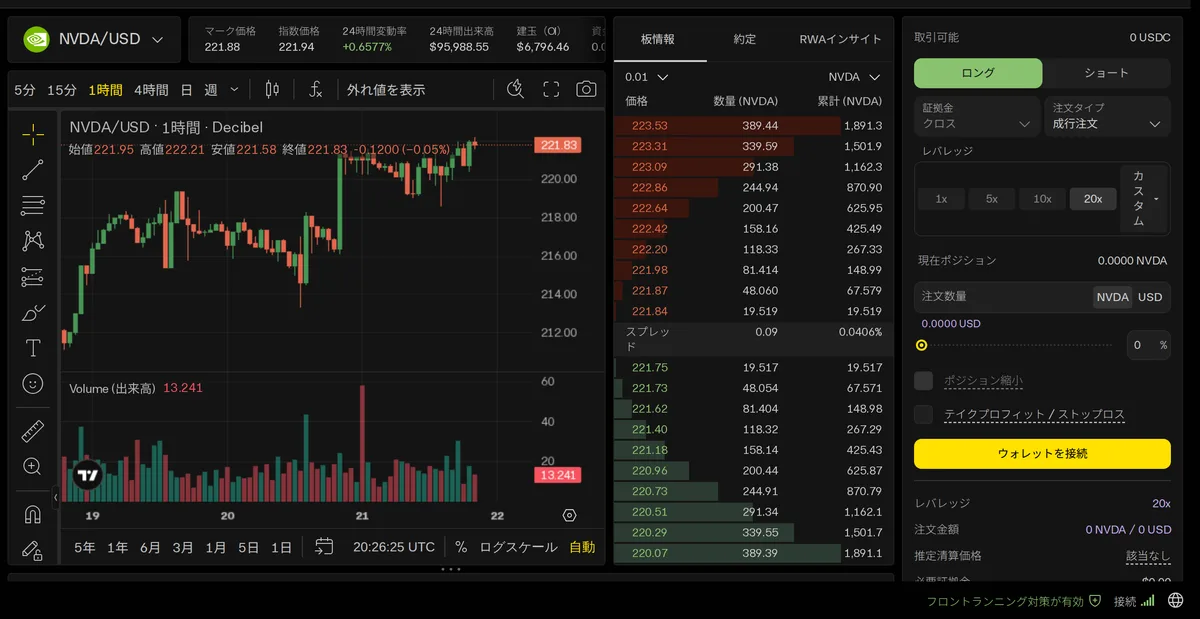The height and width of the screenshot is (619, 1200).
Task: Open the NVDA unit dropdown in order book
Action: [854, 77]
